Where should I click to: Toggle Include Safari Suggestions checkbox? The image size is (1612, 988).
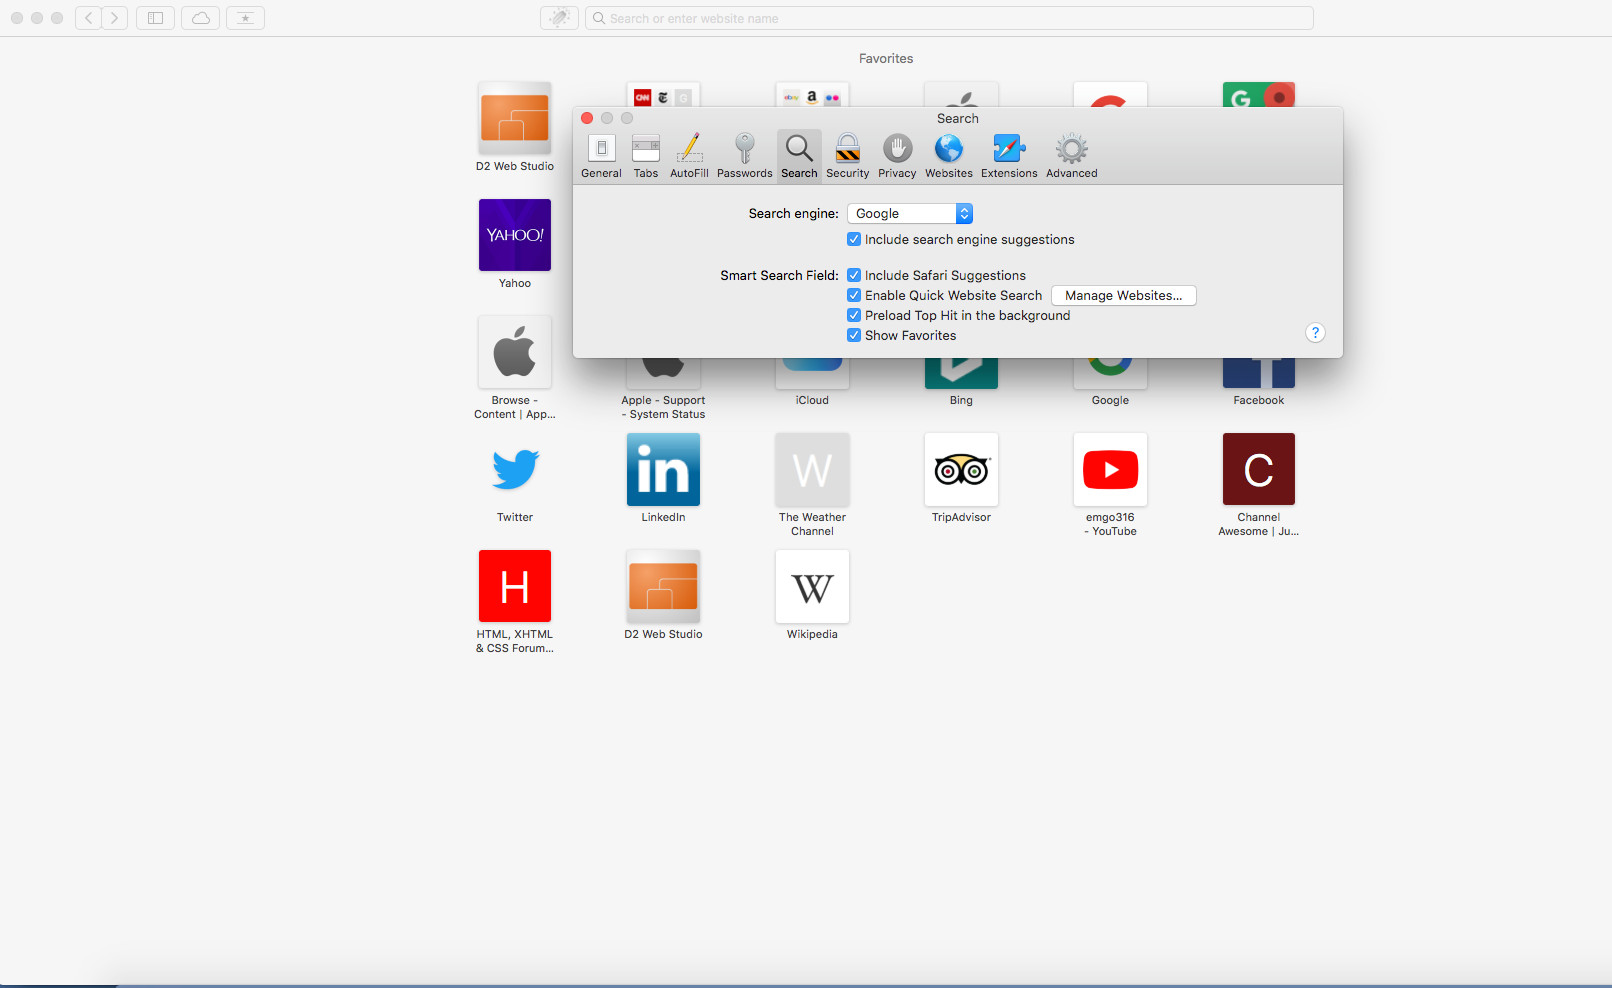click(x=854, y=276)
